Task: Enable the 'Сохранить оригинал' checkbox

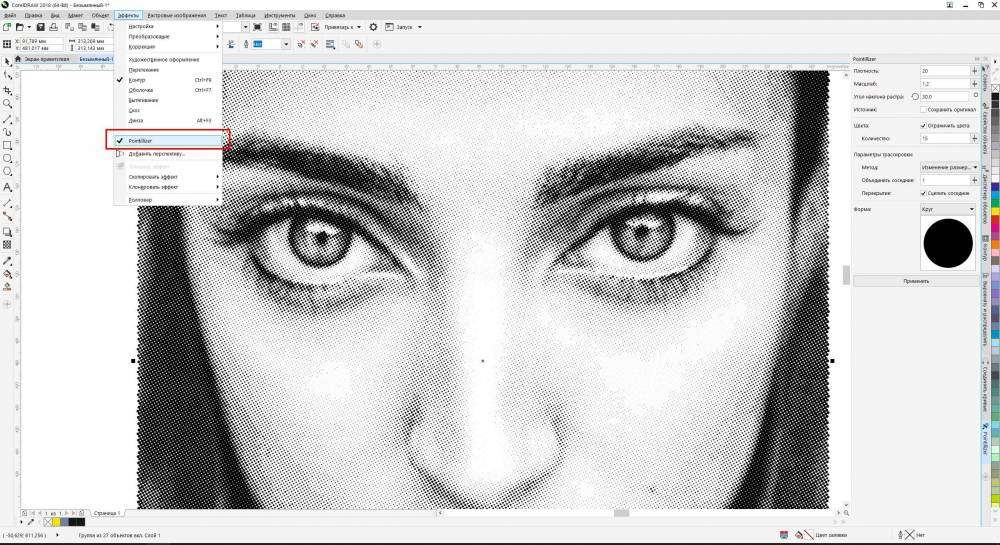Action: (x=923, y=109)
